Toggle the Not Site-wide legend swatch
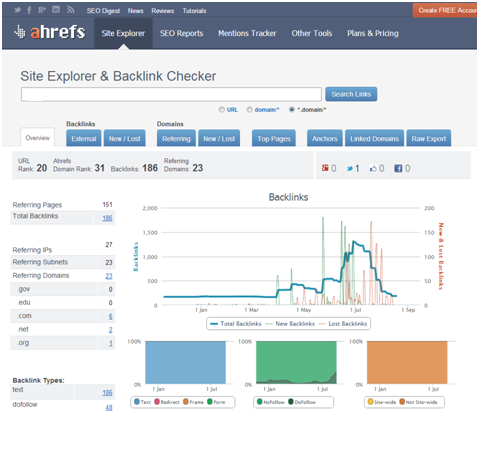The width and height of the screenshot is (479, 463). [402, 402]
